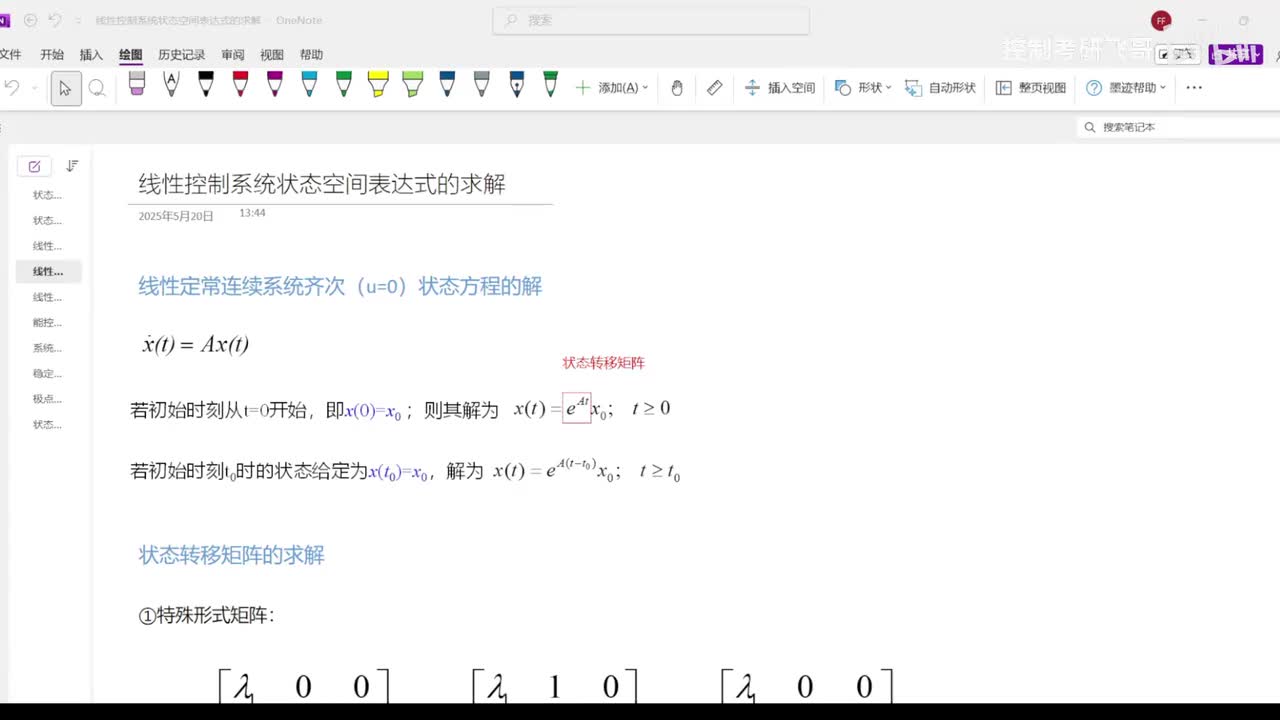This screenshot has width=1280, height=720.
Task: Open the FF user account avatar
Action: 1161,20
